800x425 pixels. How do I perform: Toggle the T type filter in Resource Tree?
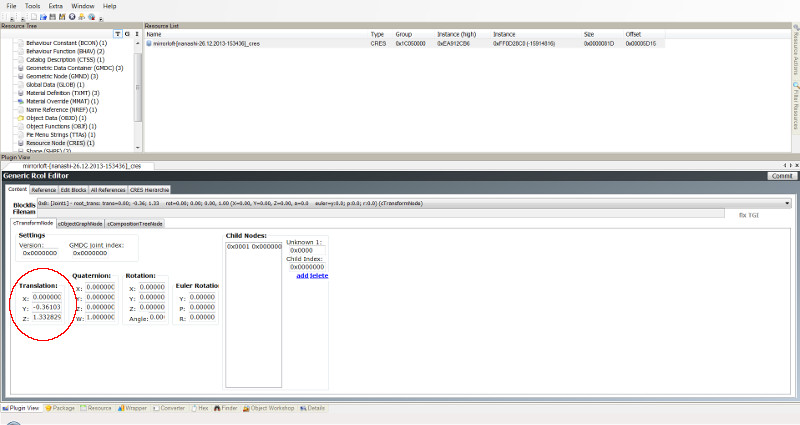pyautogui.click(x=116, y=34)
